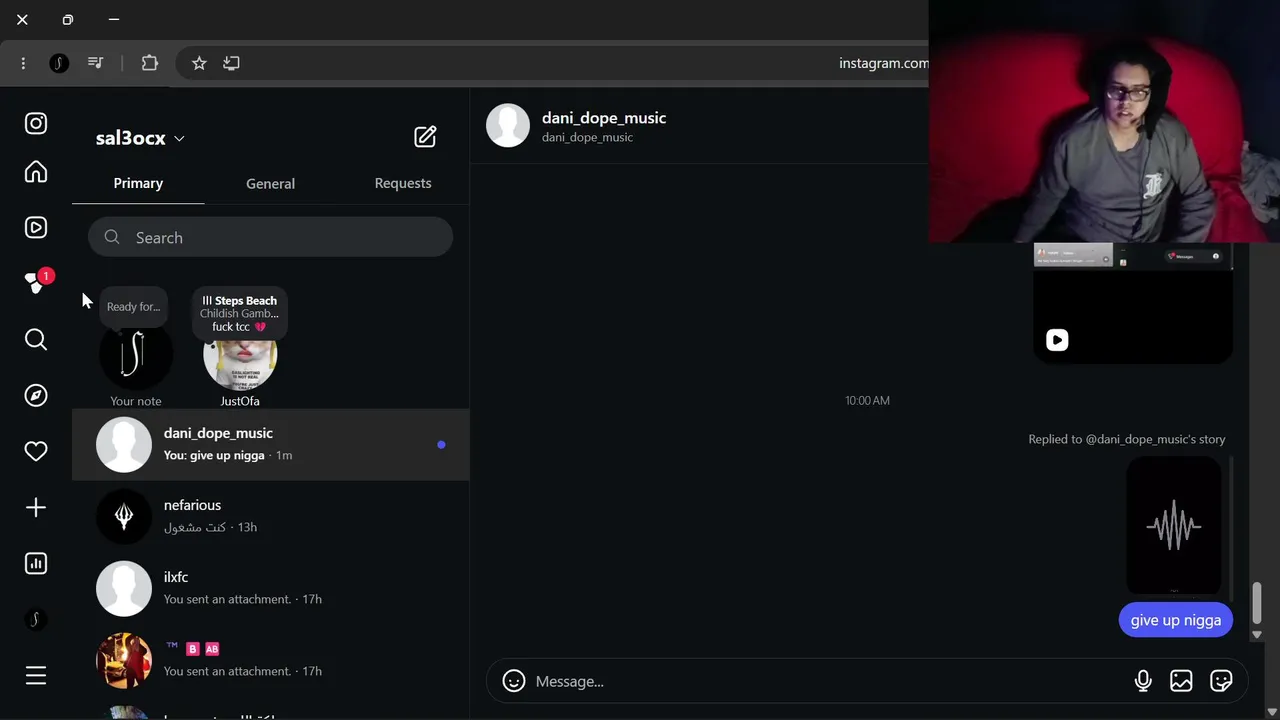Start a new message with compose icon

click(x=425, y=137)
